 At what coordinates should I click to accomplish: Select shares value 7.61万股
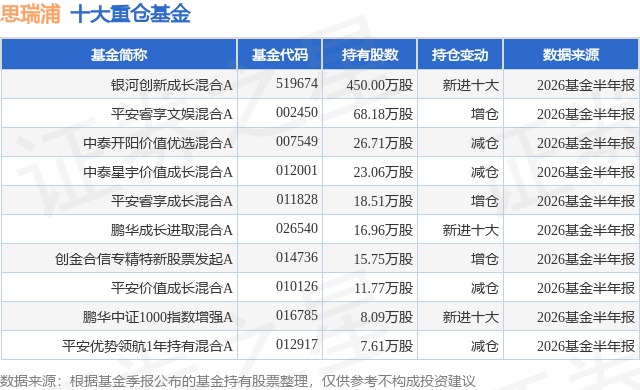point(387,346)
